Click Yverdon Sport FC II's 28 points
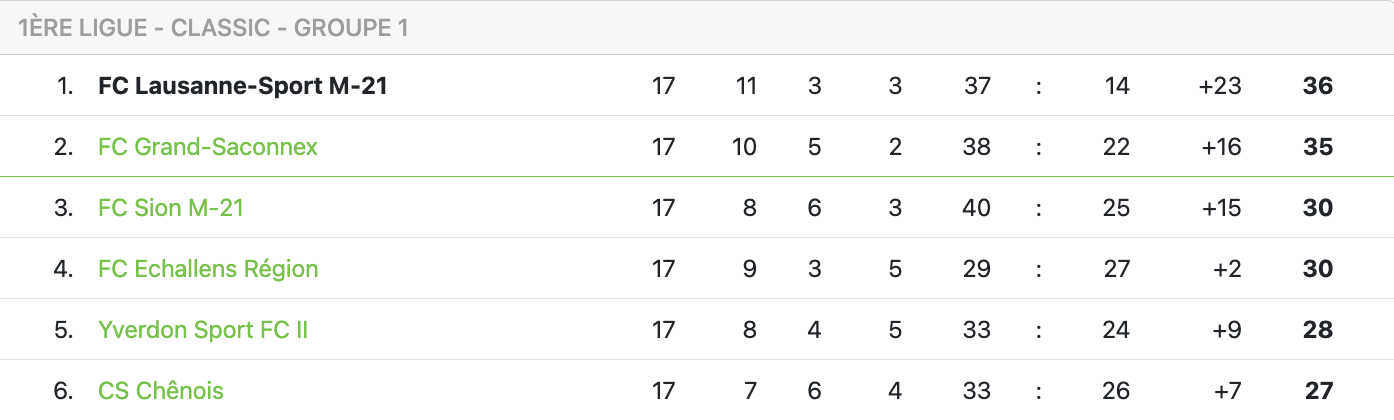This screenshot has height=420, width=1394. 1318,330
